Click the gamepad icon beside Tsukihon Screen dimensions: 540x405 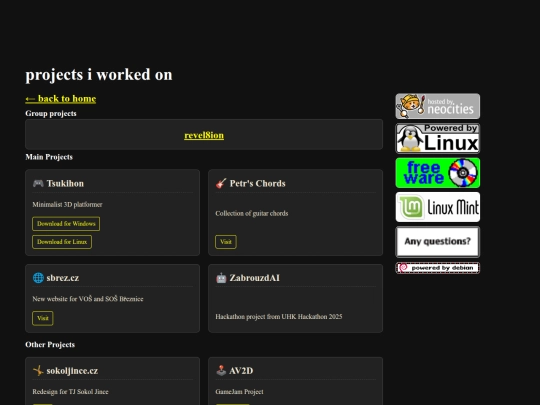[x=38, y=183]
